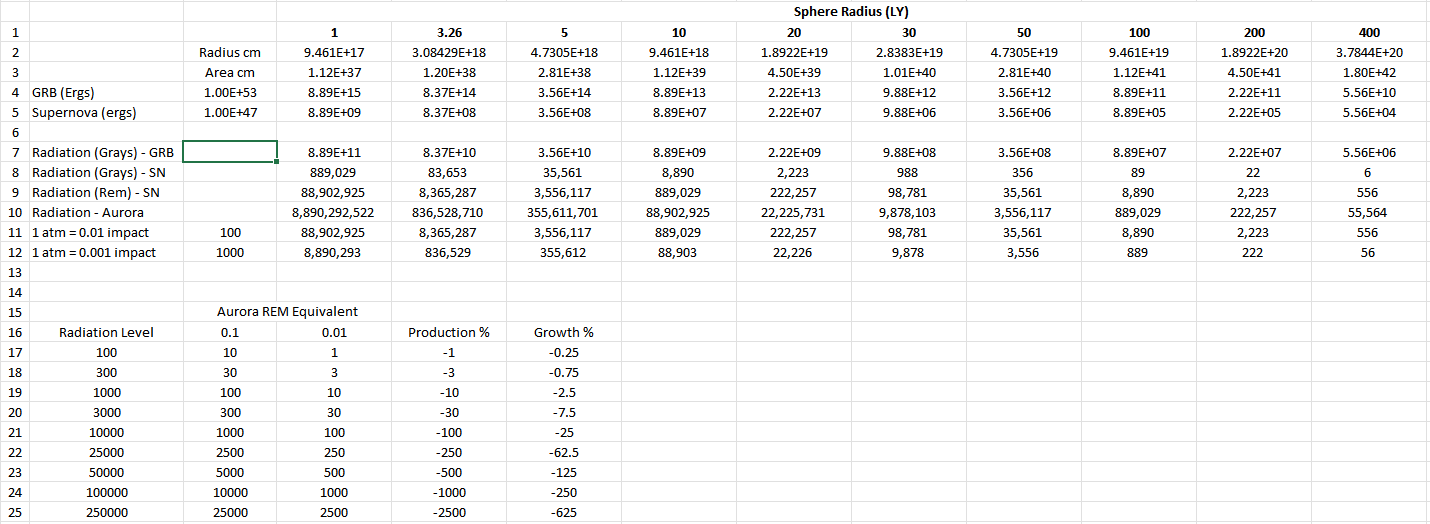Select the -2500 production cell
1430x524 pixels.
pyautogui.click(x=449, y=512)
